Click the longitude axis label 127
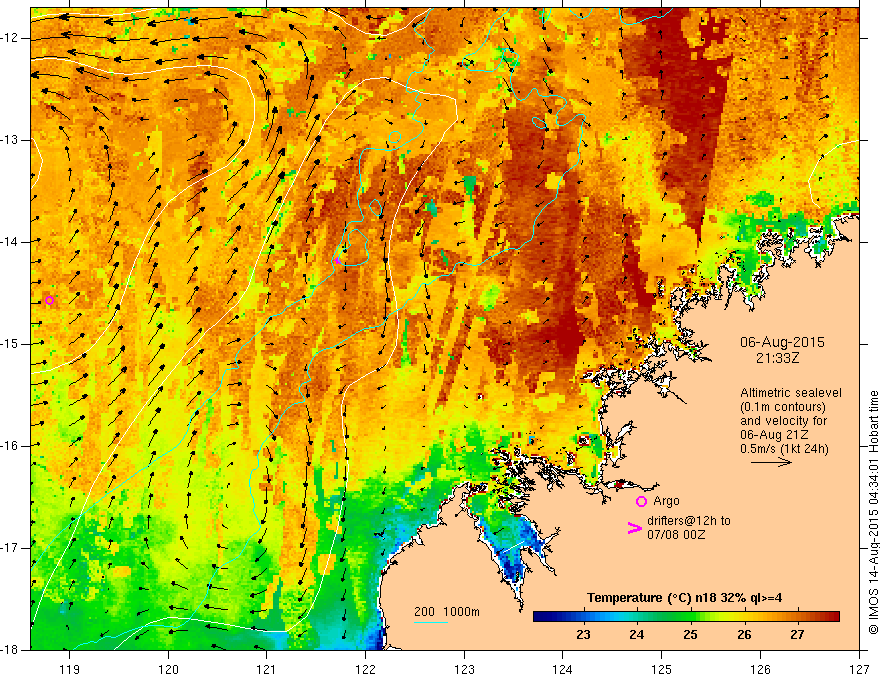880x680 pixels. (x=859, y=669)
